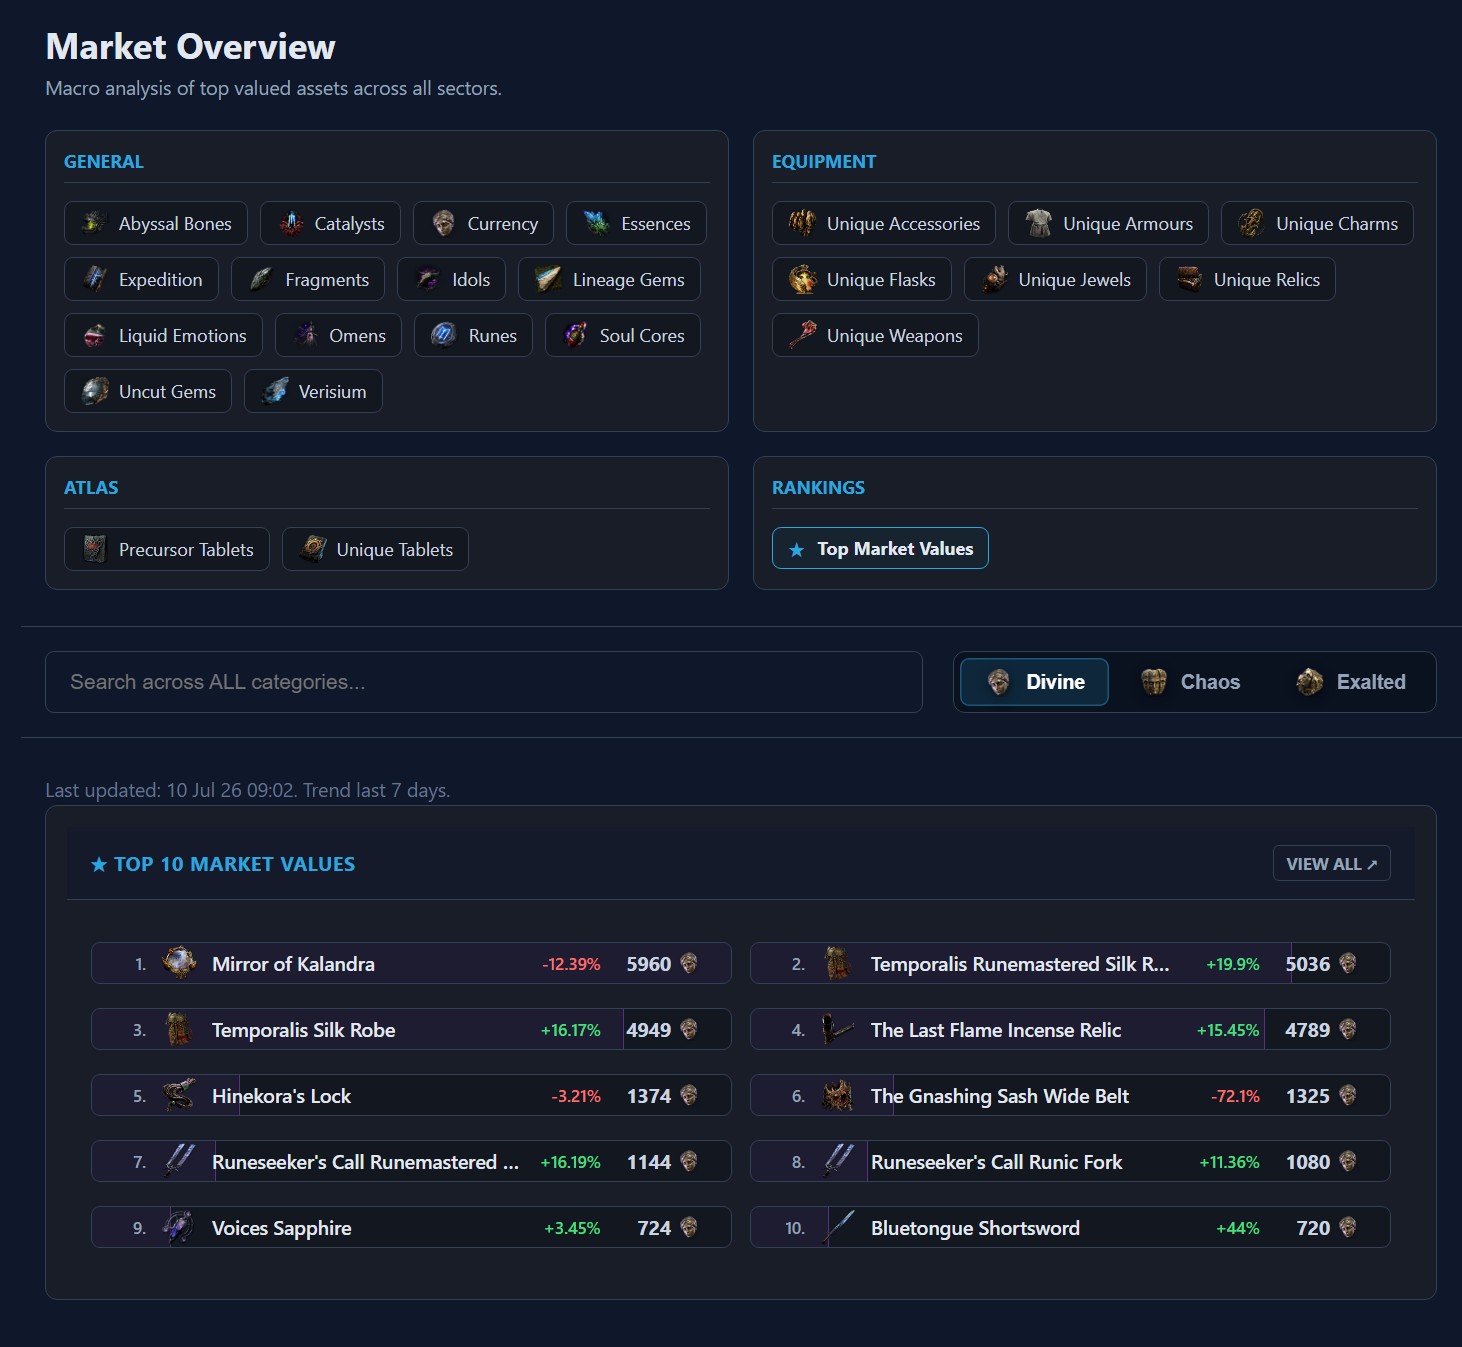This screenshot has height=1347, width=1462.
Task: Click The Gnashing Sash belt icon
Action: click(x=838, y=1095)
